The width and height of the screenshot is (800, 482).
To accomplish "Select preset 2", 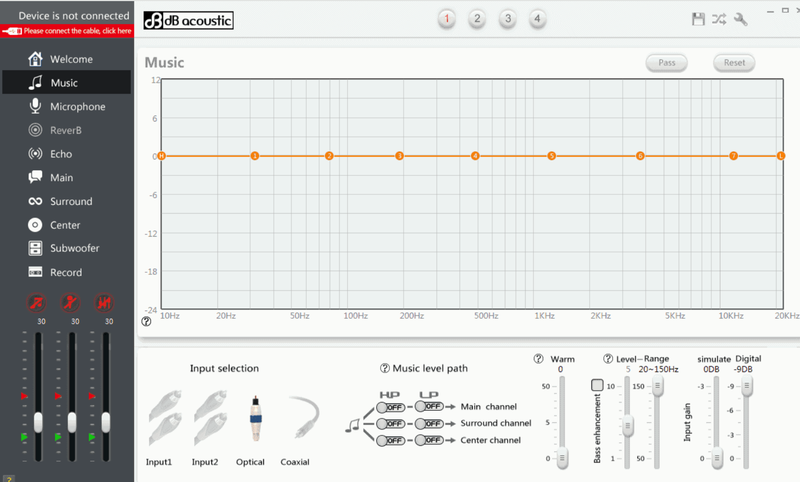I will (477, 19).
